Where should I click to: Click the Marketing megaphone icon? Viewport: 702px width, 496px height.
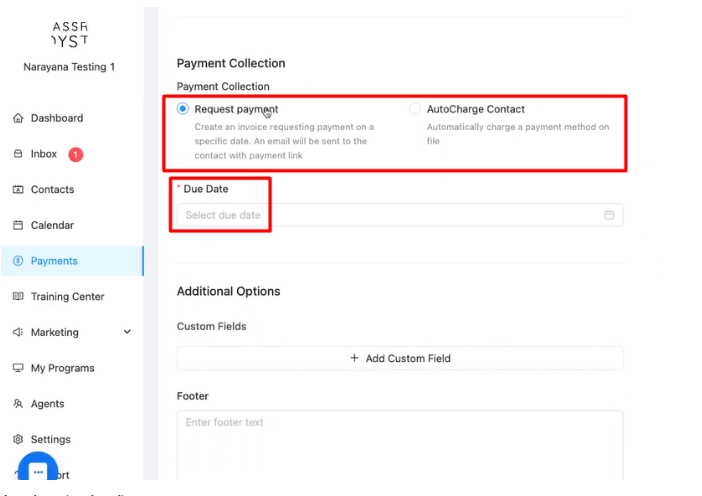pos(18,333)
